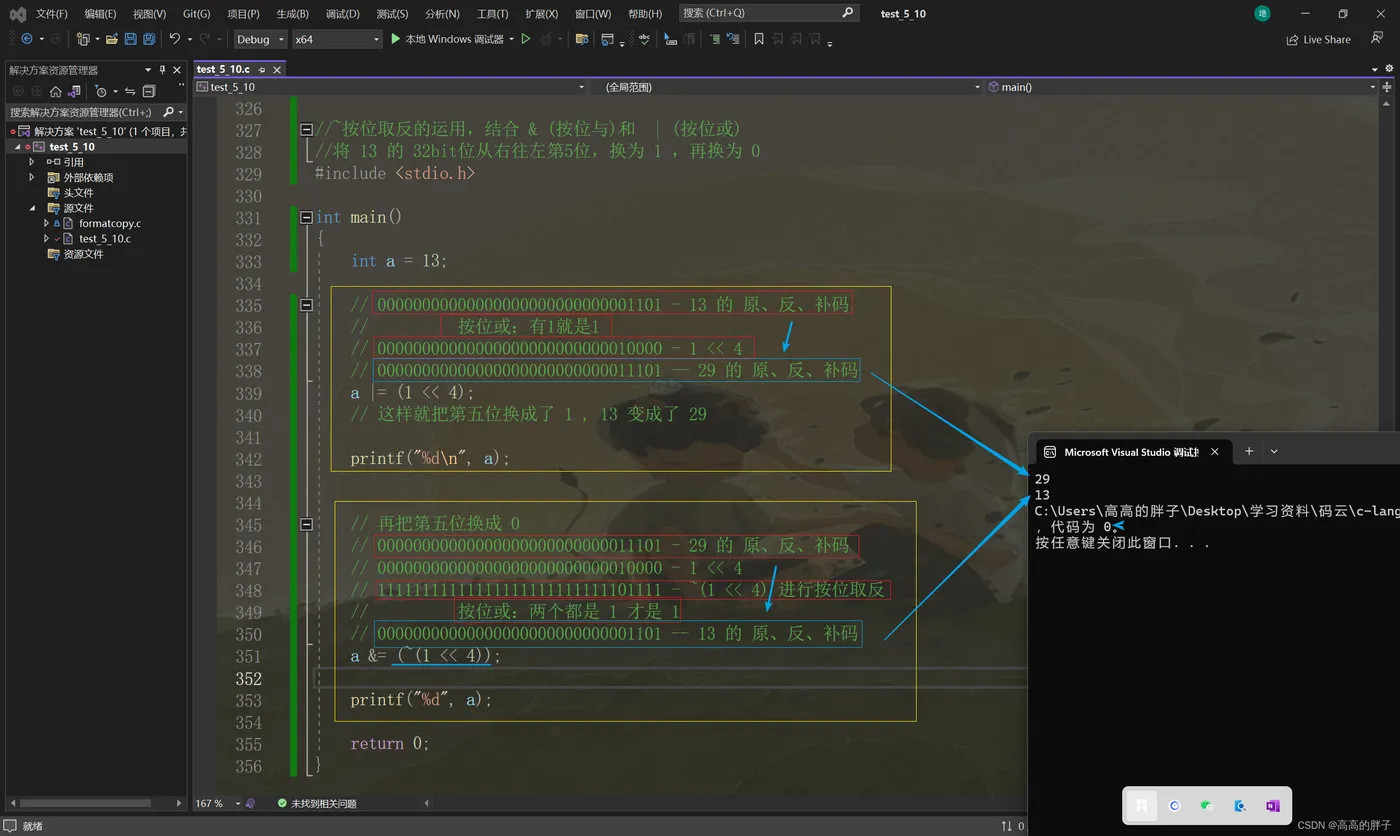Image resolution: width=1400 pixels, height=836 pixels.
Task: Click the 未找到相关问题 status indicator
Action: (x=316, y=803)
